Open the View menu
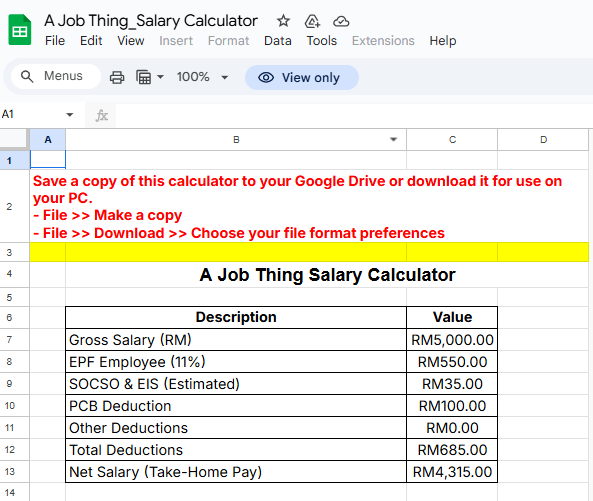This screenshot has width=593, height=501. [x=130, y=41]
